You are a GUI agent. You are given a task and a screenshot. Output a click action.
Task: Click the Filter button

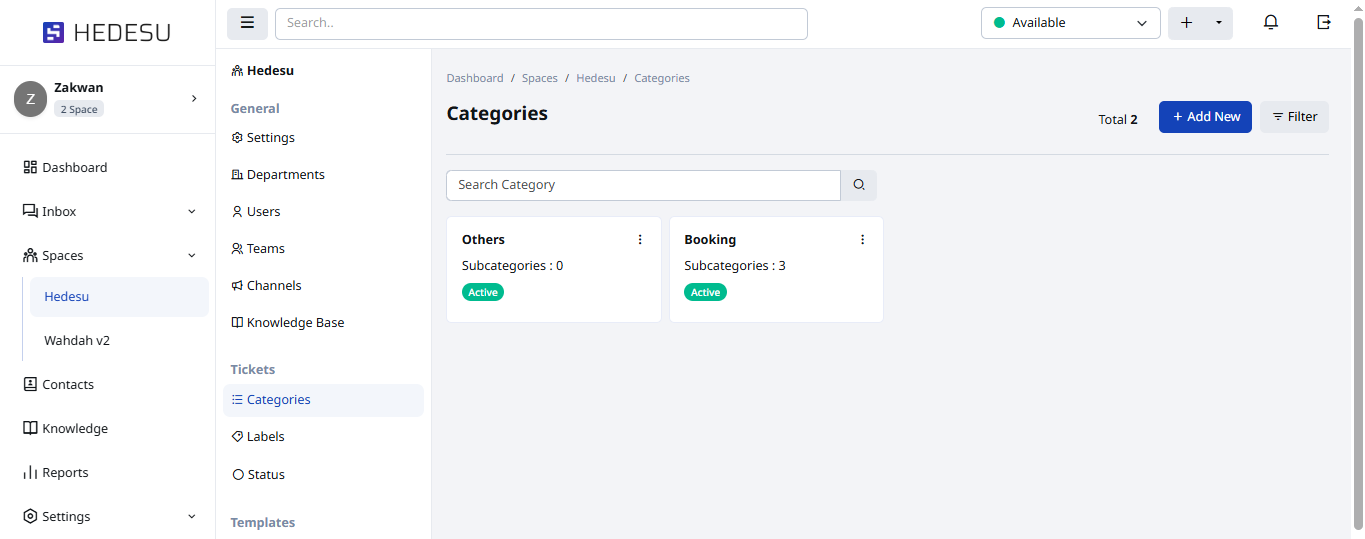tap(1294, 117)
